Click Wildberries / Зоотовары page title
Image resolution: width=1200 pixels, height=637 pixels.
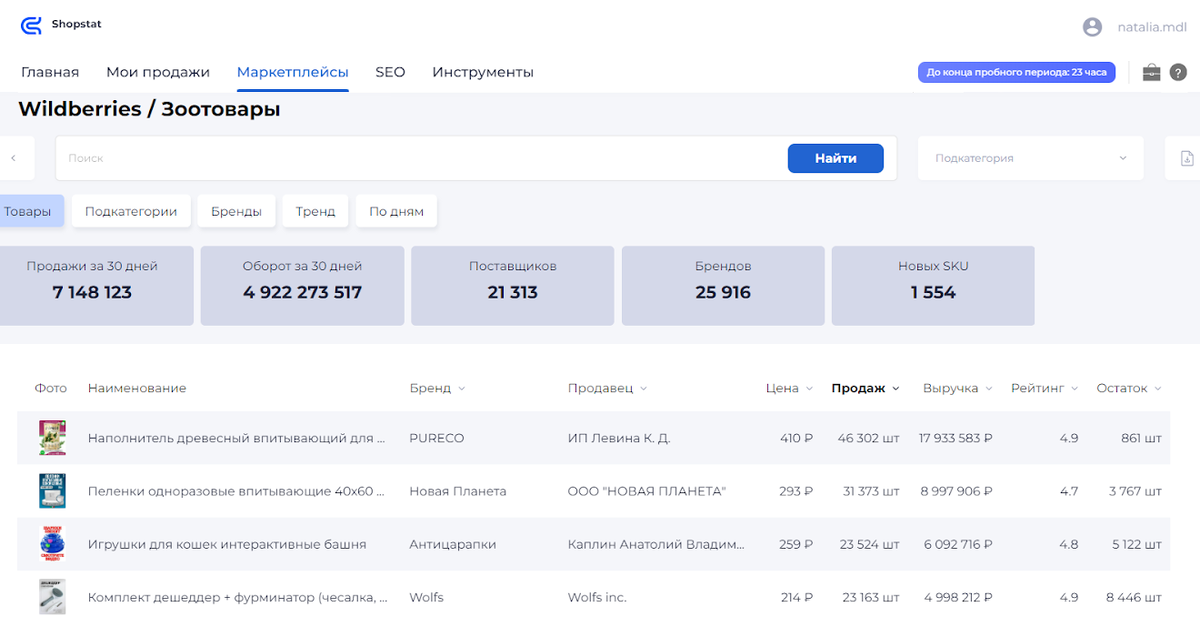tap(149, 109)
